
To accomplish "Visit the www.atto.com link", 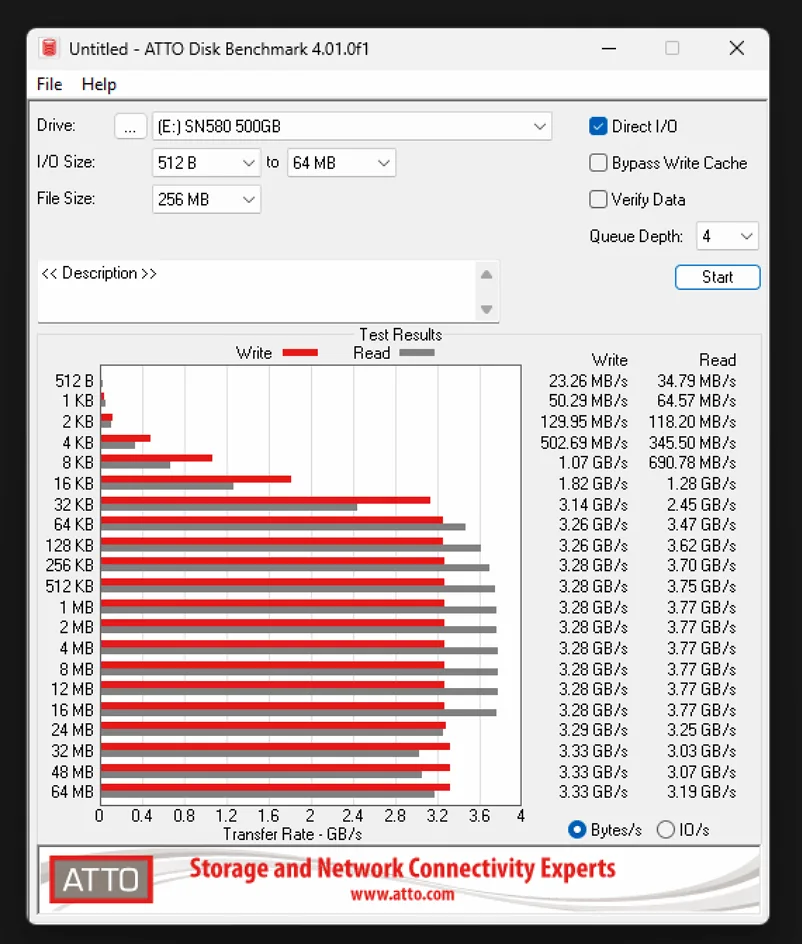I will pos(403,894).
